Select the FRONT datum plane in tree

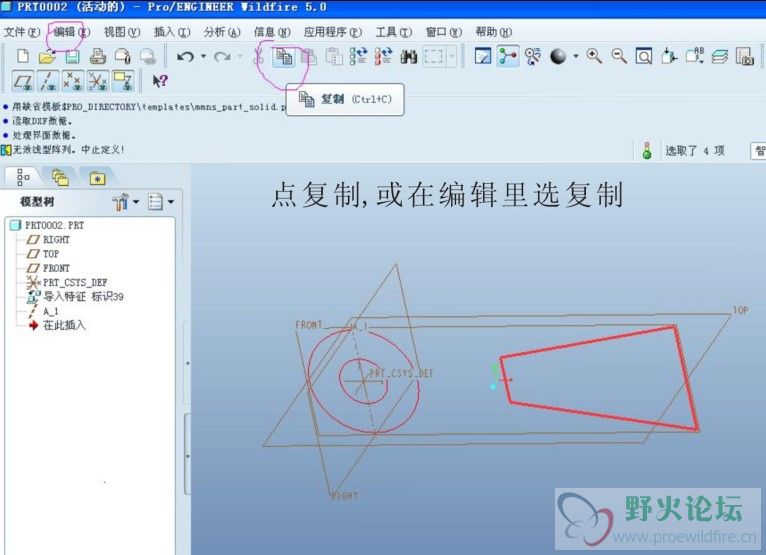(x=48, y=268)
